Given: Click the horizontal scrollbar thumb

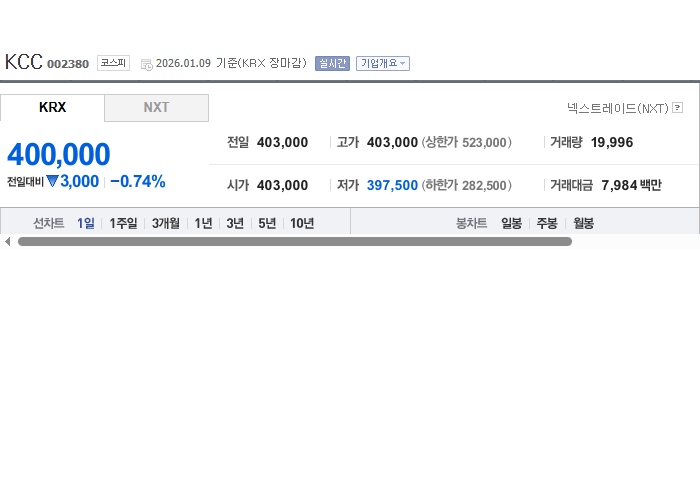Looking at the screenshot, I should tap(295, 241).
